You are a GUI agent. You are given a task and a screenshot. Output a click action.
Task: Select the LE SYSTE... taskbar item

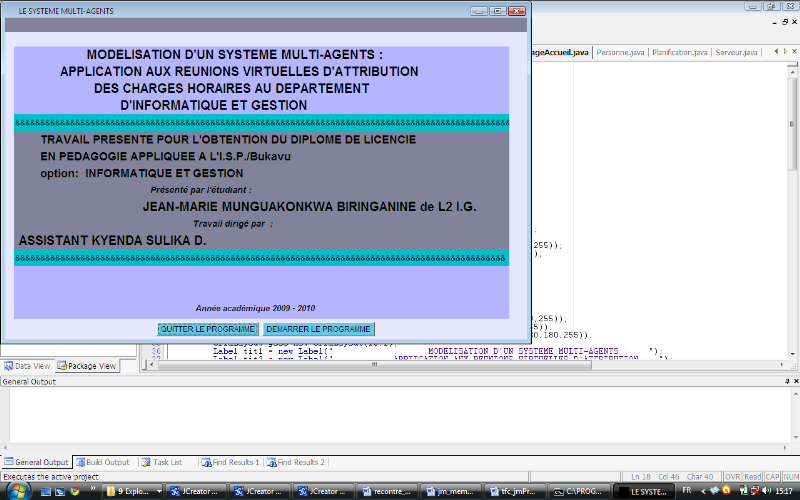(642, 492)
